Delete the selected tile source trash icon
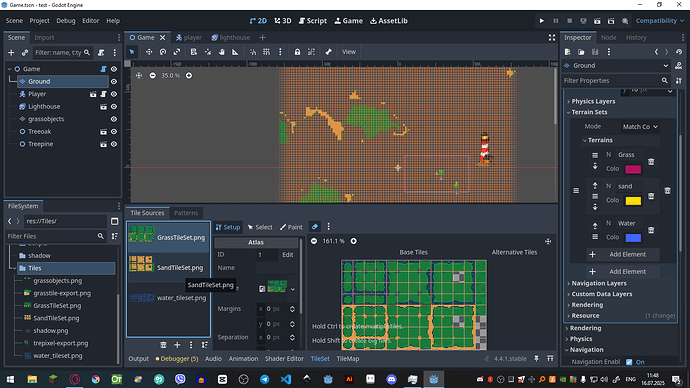 163,345
